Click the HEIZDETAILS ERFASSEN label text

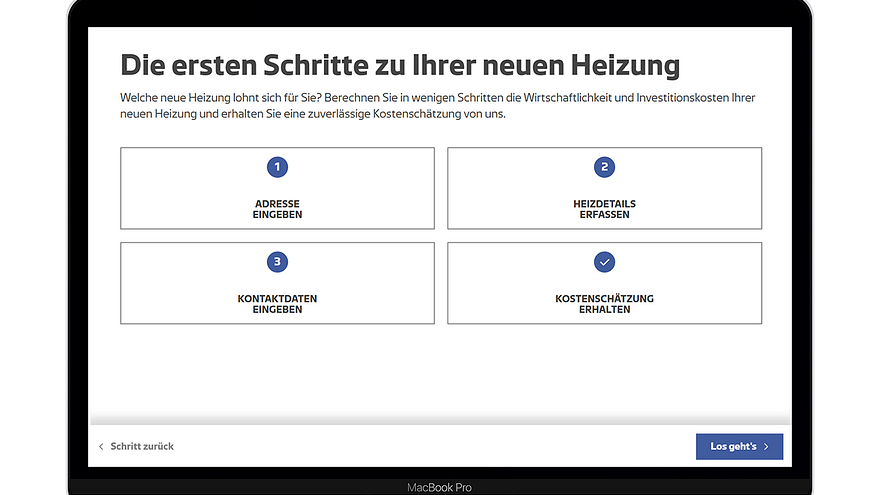604,209
